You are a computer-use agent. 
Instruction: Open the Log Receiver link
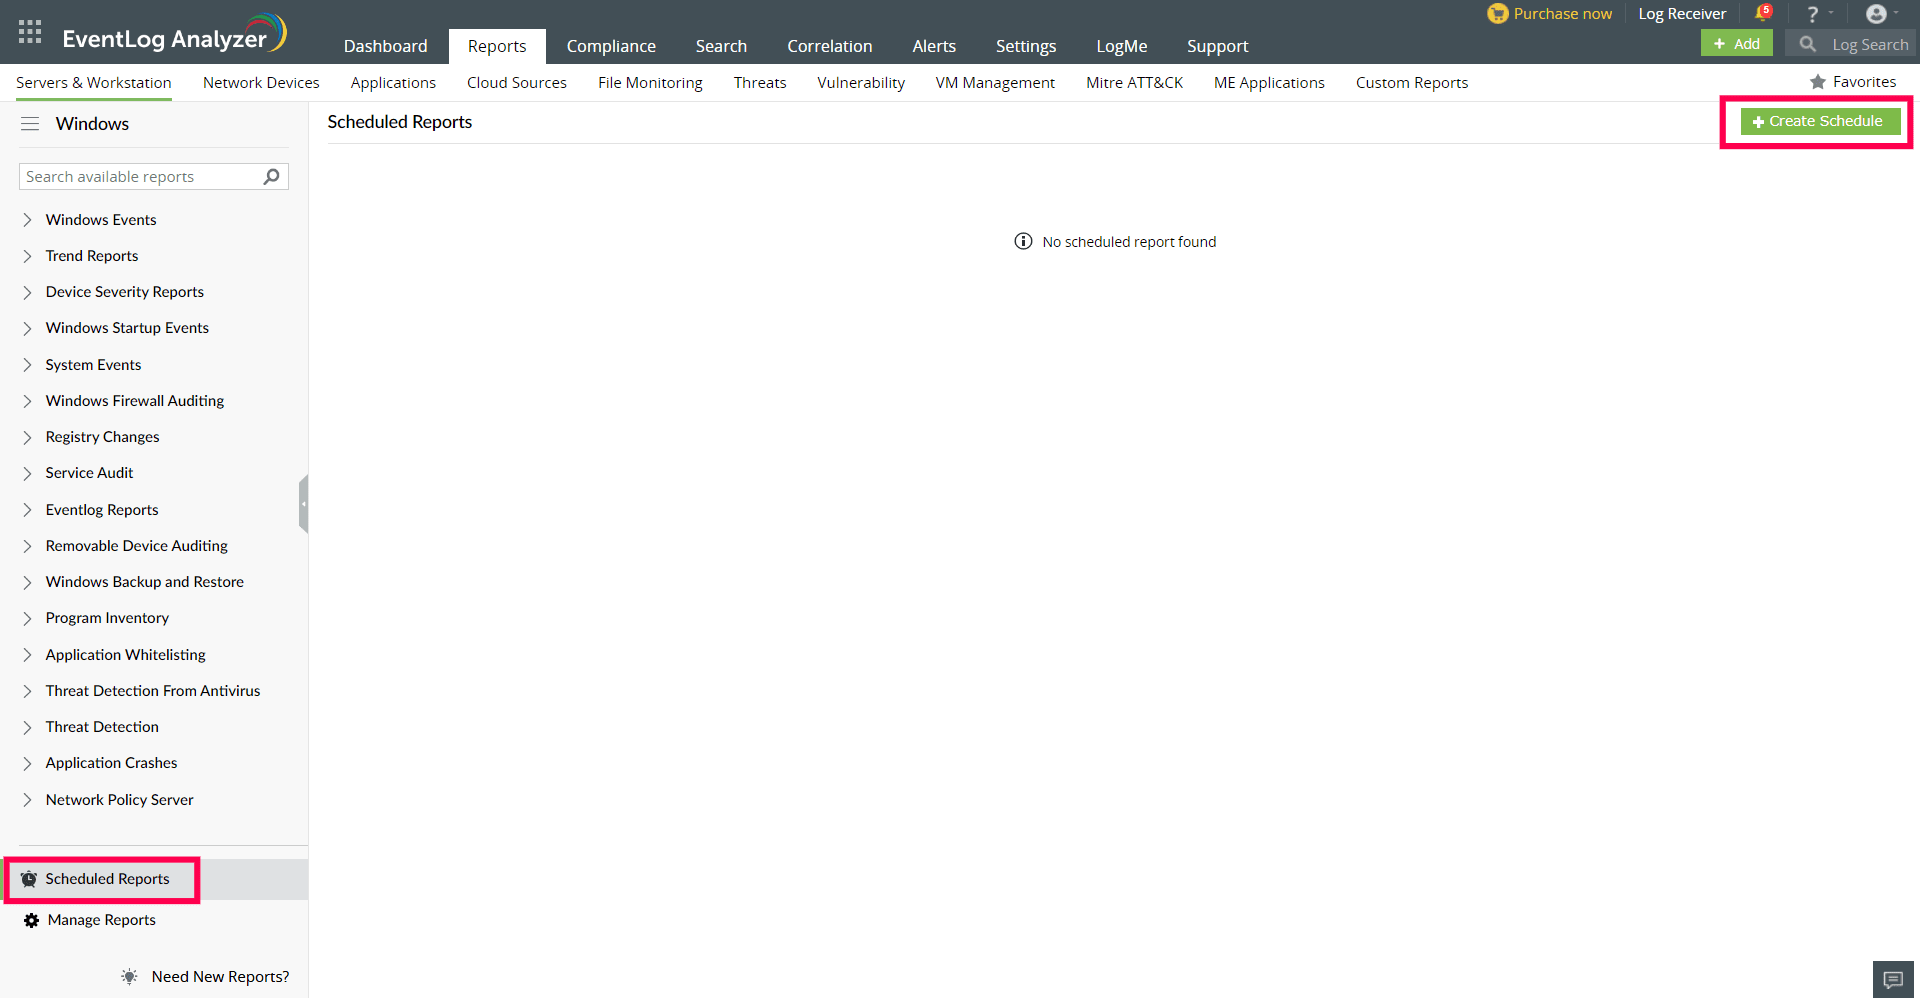coord(1682,14)
